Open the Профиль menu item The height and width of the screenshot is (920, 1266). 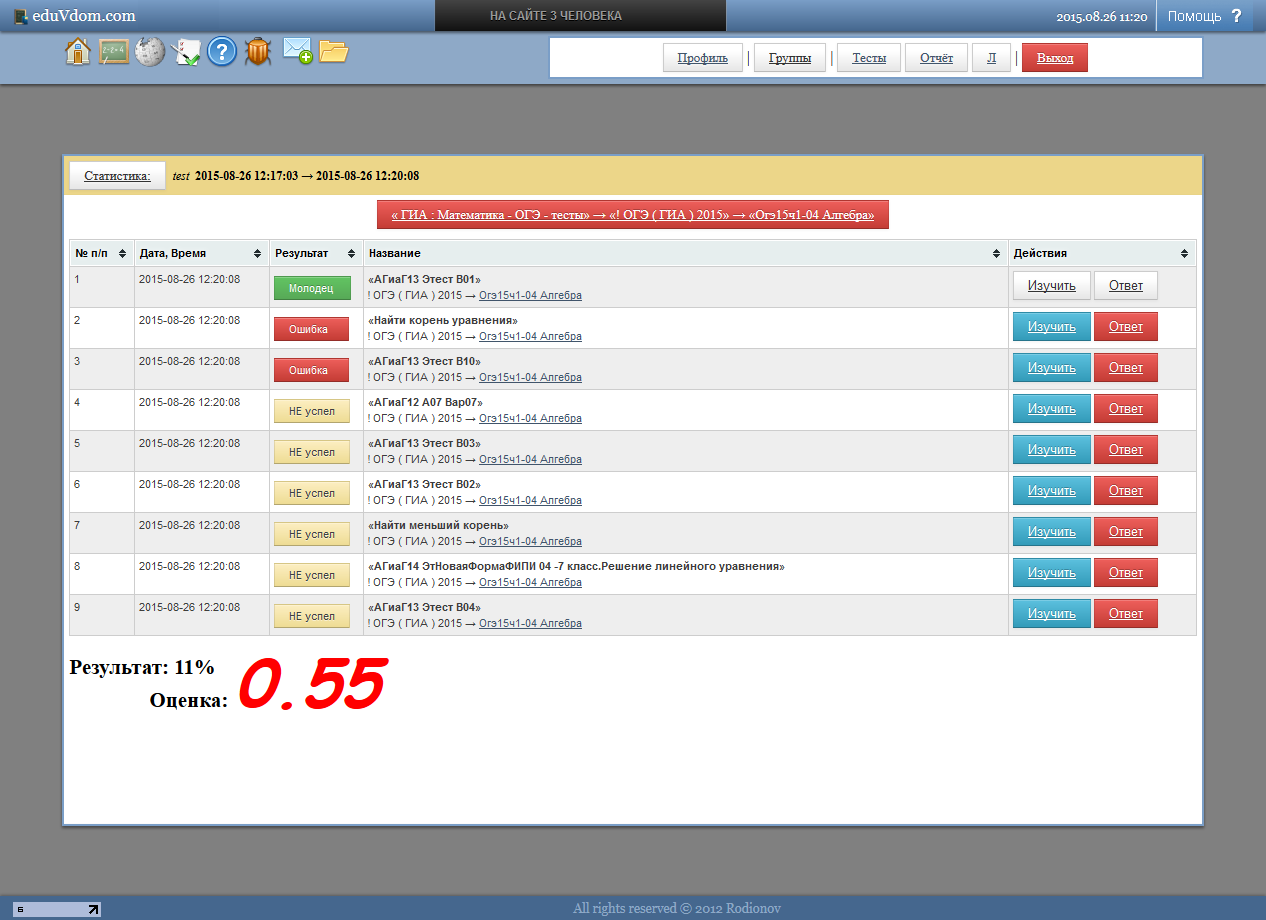click(702, 58)
